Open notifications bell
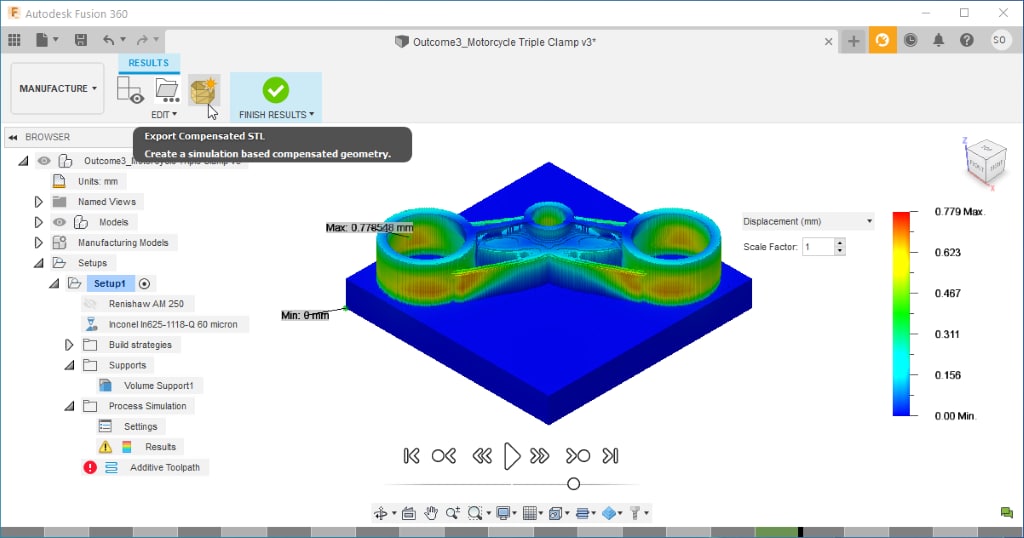 tap(938, 40)
